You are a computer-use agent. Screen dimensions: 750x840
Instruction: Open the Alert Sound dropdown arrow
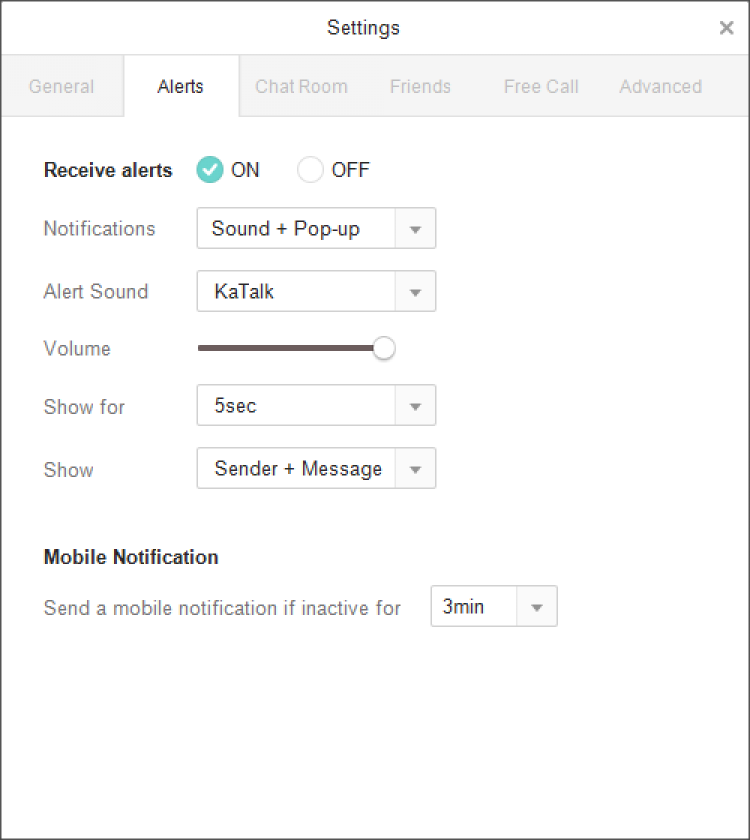(x=416, y=292)
